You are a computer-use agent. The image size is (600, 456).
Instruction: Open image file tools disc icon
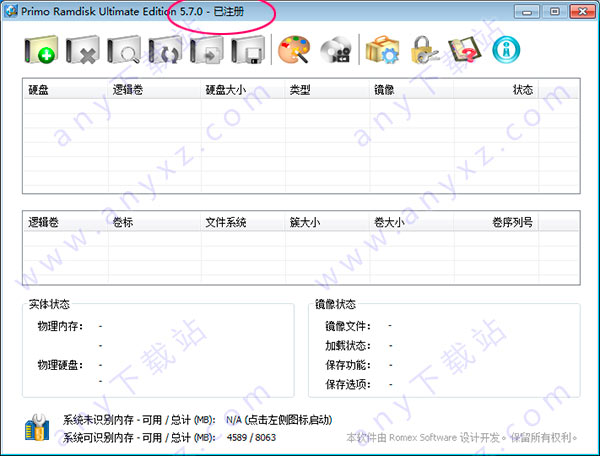[x=336, y=50]
